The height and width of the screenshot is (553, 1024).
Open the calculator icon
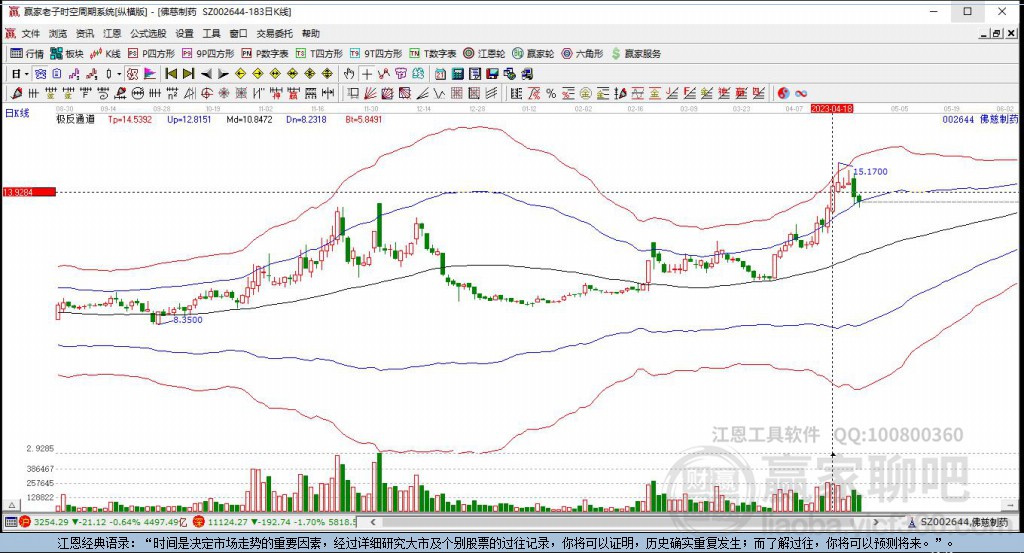point(458,74)
